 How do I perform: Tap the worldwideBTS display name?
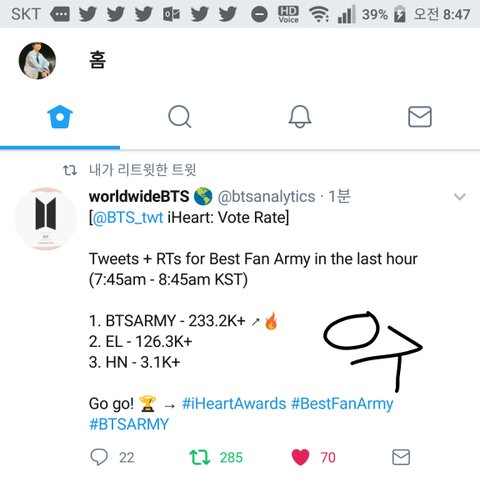139,196
